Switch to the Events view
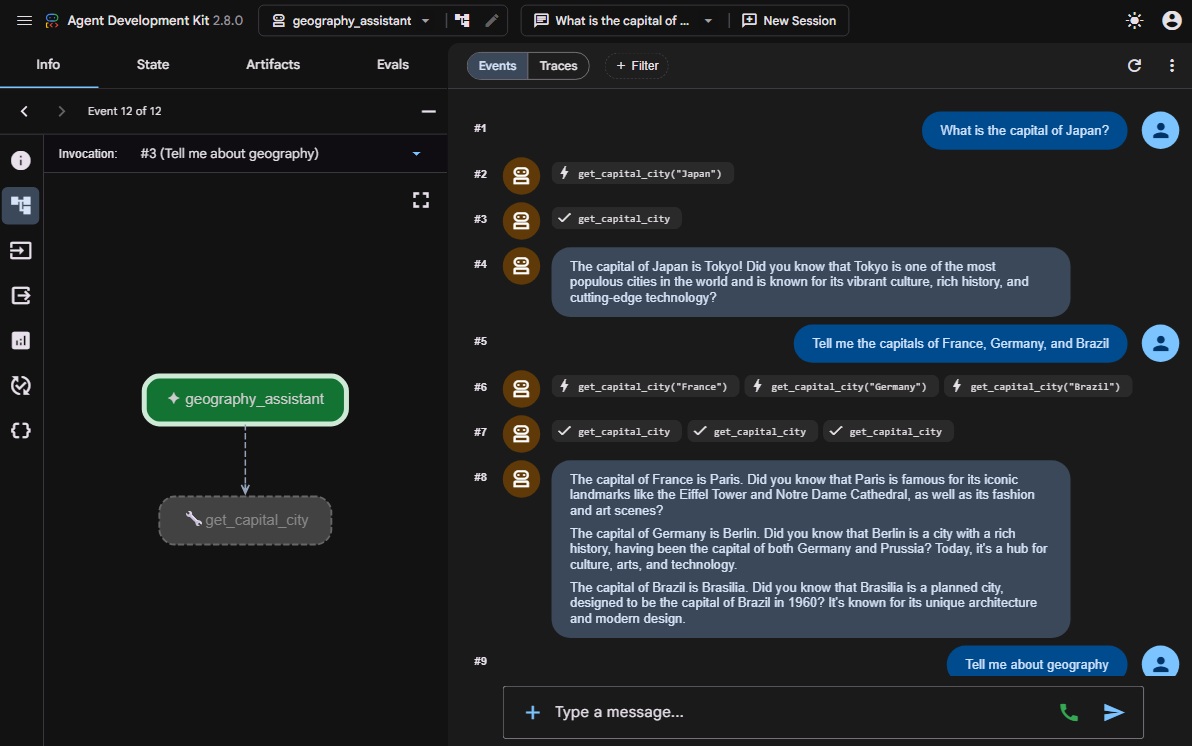This screenshot has height=746, width=1192. point(497,65)
